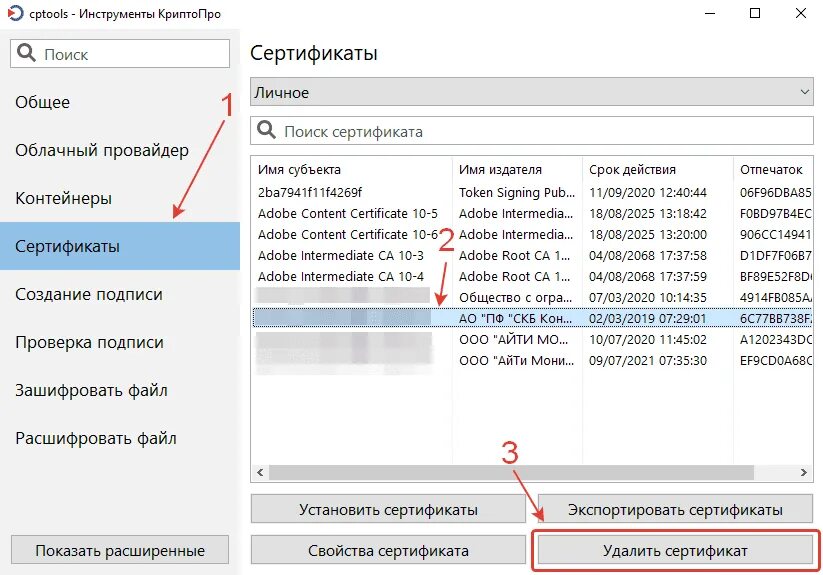Open the Личное certificate store dropdown

pos(532,92)
